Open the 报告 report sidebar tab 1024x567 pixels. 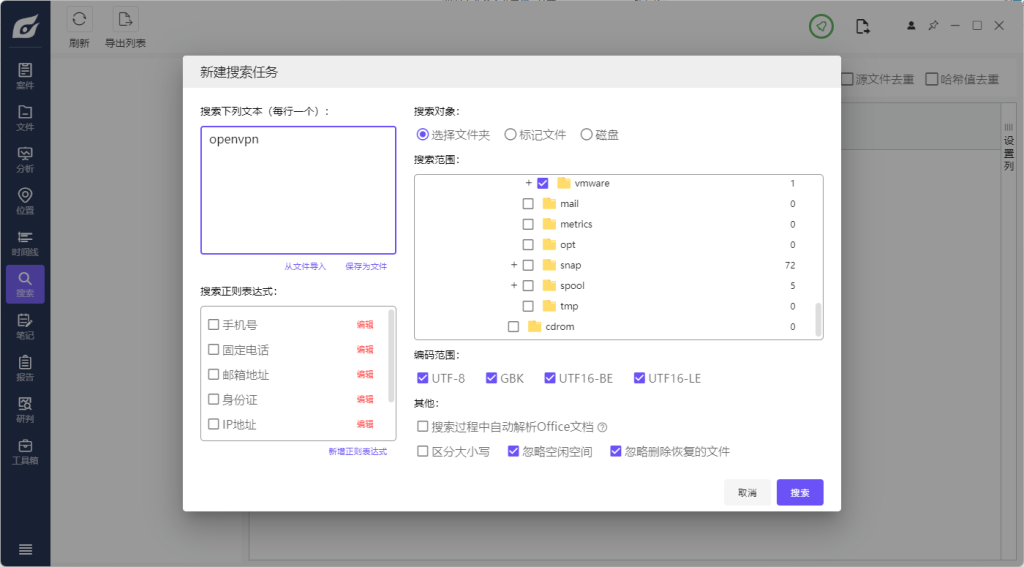pyautogui.click(x=25, y=367)
